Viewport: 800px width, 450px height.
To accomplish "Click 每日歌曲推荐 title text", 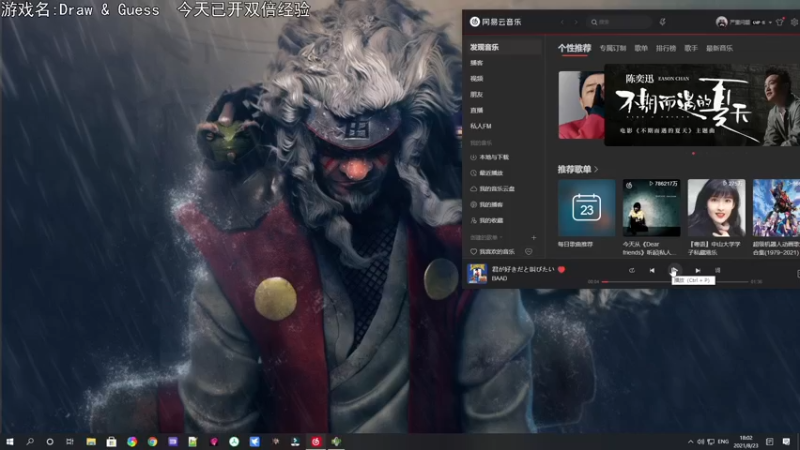I will pyautogui.click(x=575, y=244).
